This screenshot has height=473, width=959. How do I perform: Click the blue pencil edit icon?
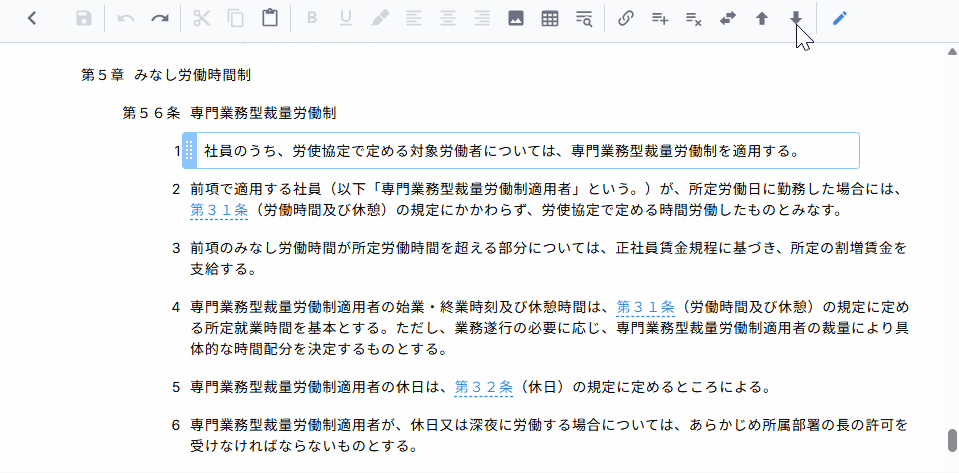840,18
